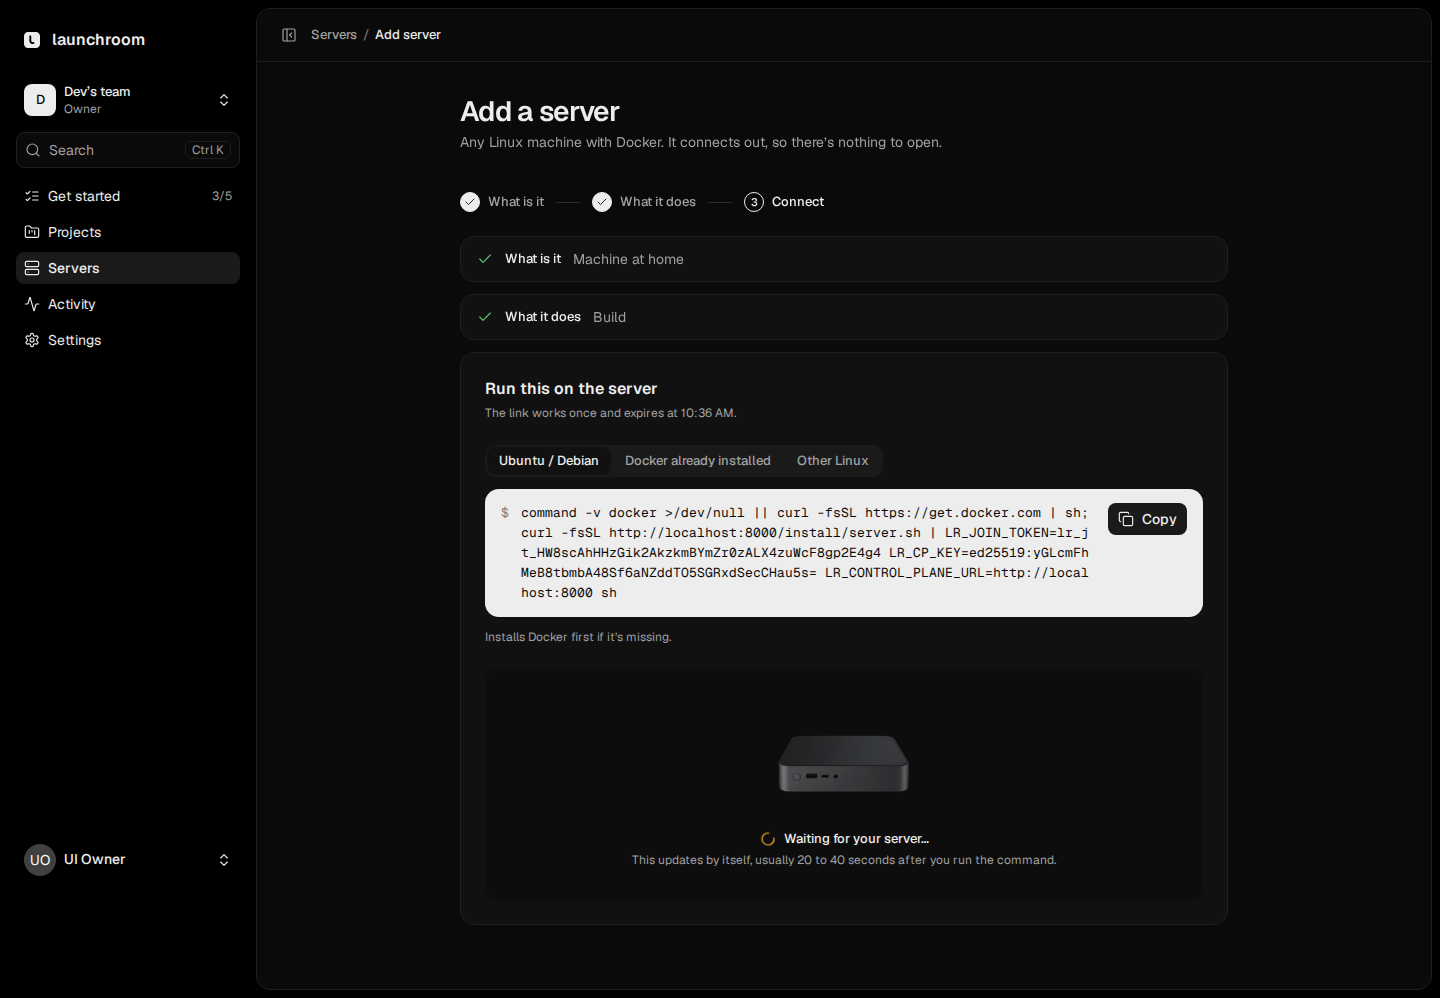Click the step 3 Connect circle
Viewport: 1440px width, 998px height.
point(754,202)
